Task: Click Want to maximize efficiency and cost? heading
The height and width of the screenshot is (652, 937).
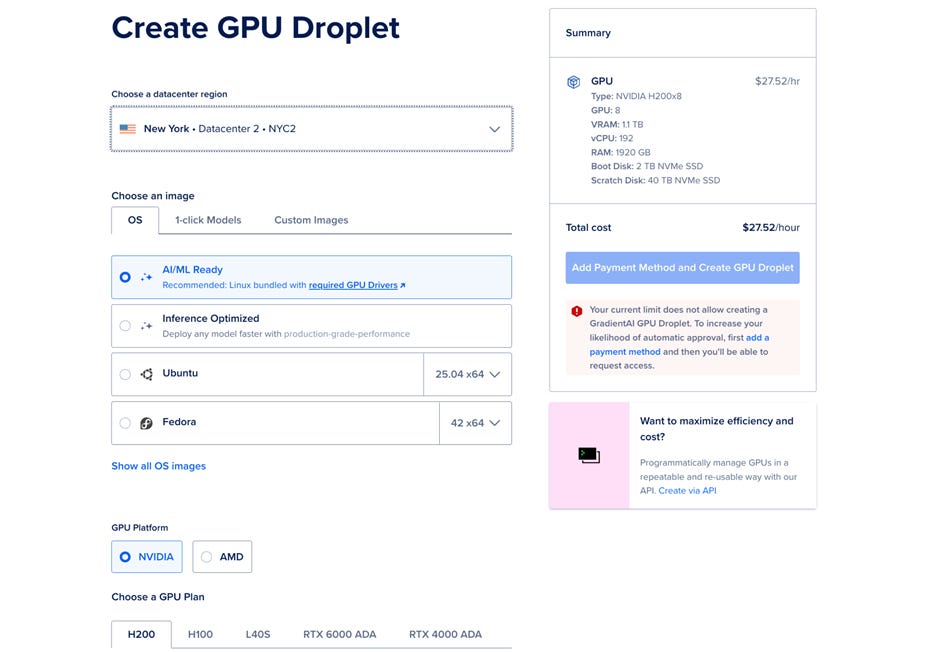Action: [716, 428]
